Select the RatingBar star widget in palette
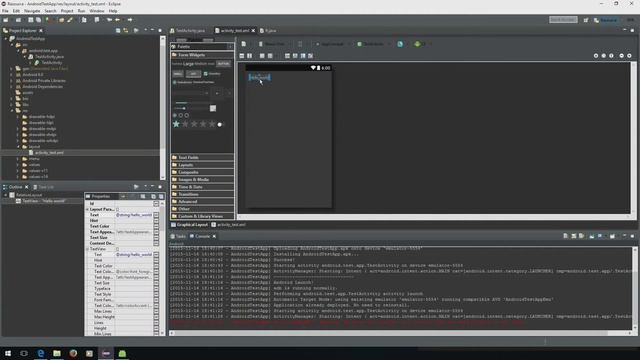Image resolution: width=640 pixels, height=360 pixels. pos(194,124)
